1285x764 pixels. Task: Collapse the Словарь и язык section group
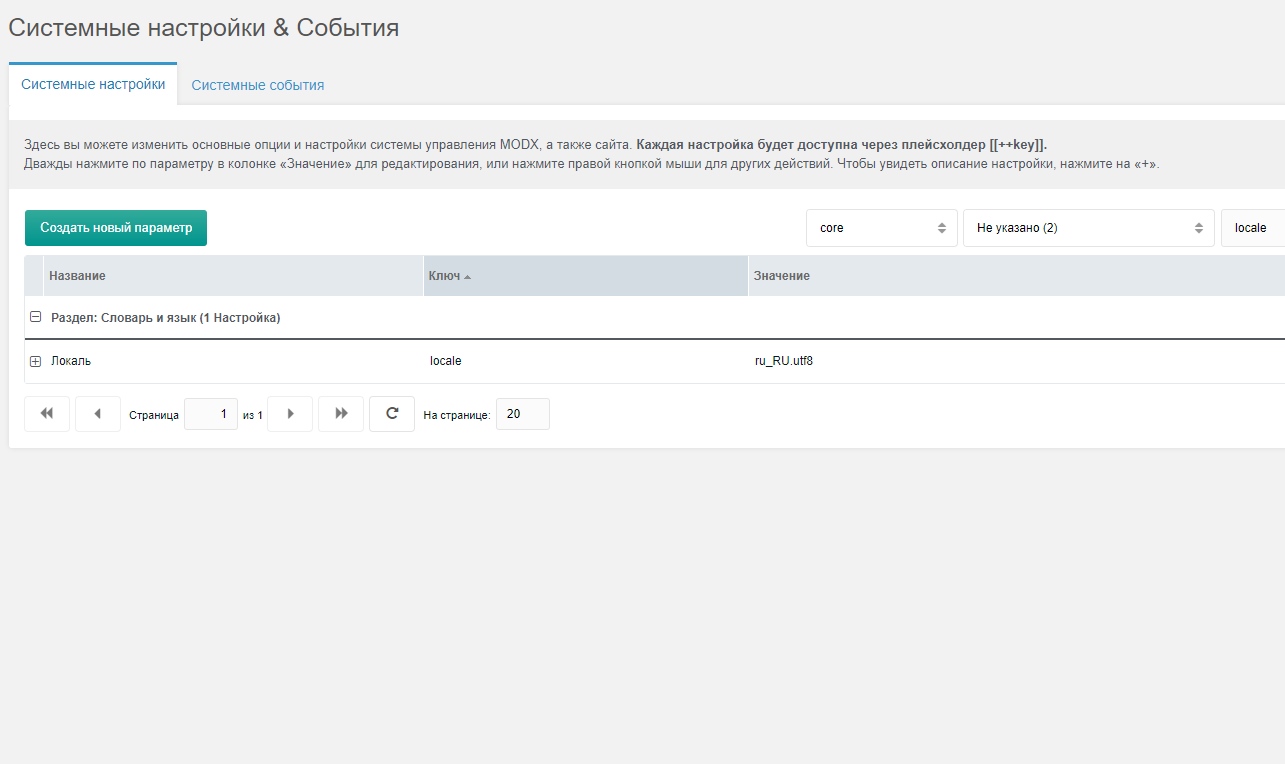pyautogui.click(x=35, y=318)
